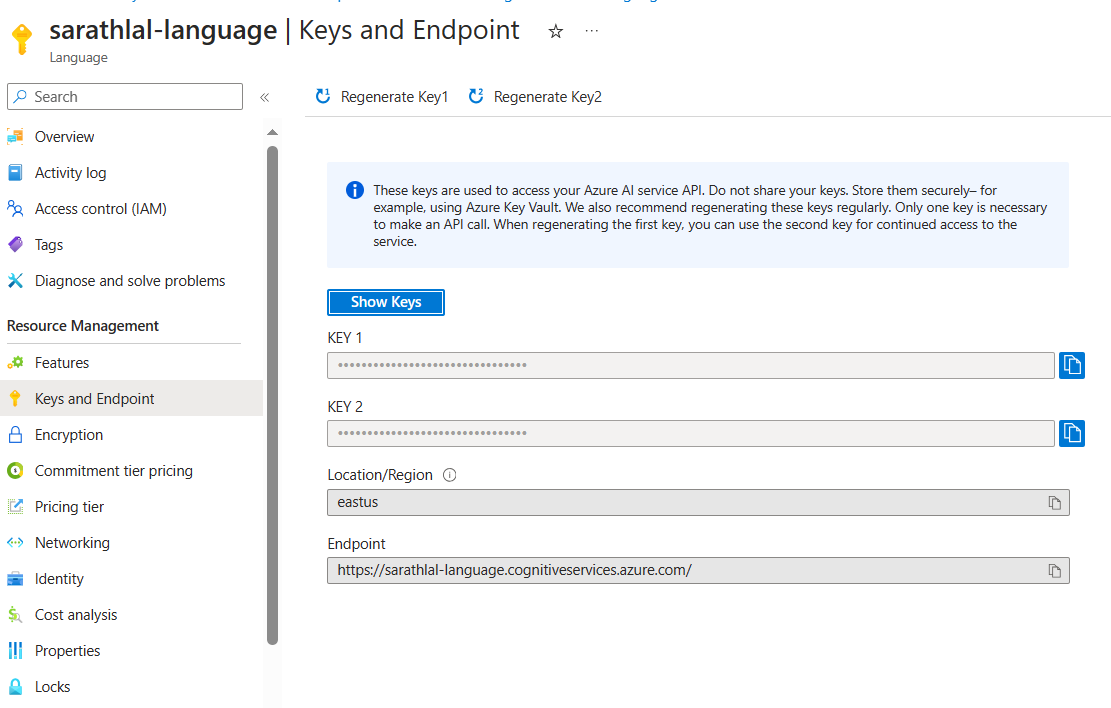Open the more options ellipsis menu
The width and height of the screenshot is (1111, 708).
(x=591, y=31)
